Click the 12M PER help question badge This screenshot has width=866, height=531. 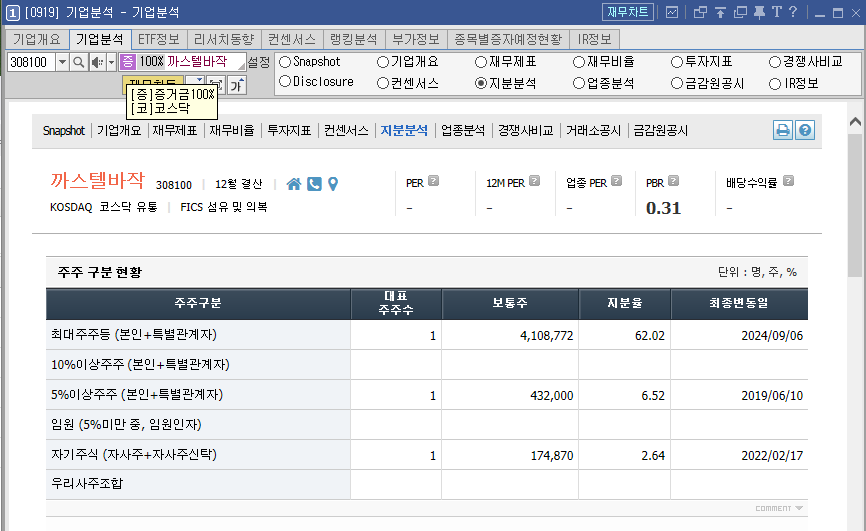[534, 181]
